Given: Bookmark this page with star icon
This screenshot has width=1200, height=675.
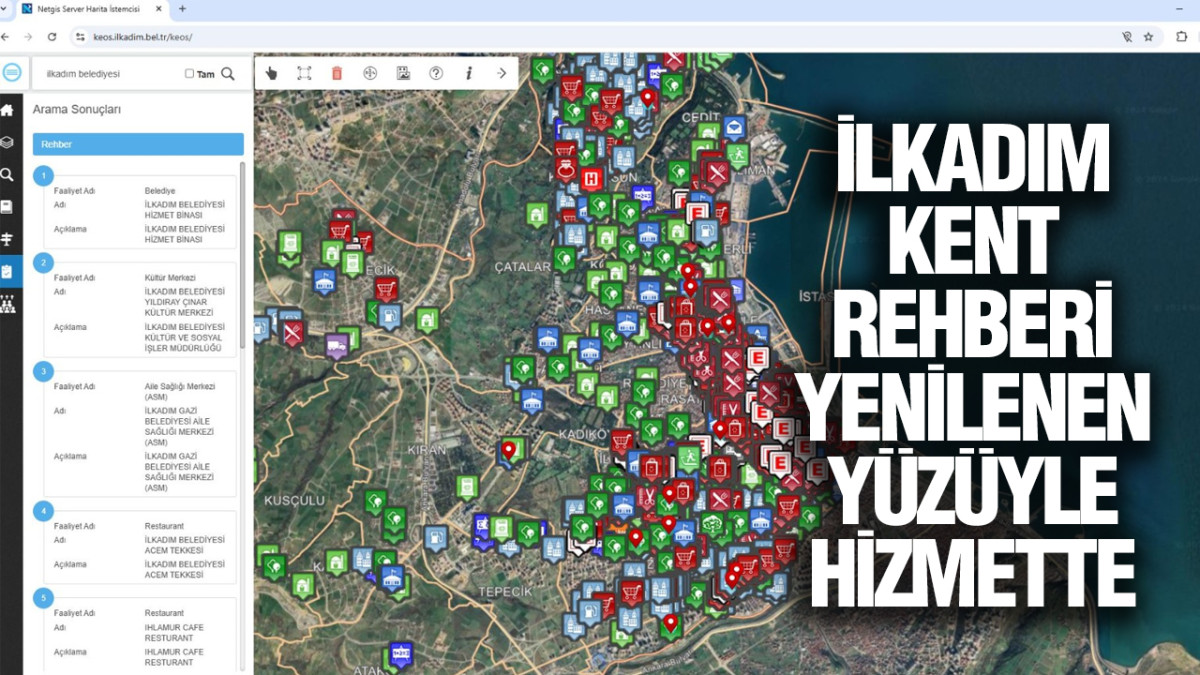Looking at the screenshot, I should 1148,36.
